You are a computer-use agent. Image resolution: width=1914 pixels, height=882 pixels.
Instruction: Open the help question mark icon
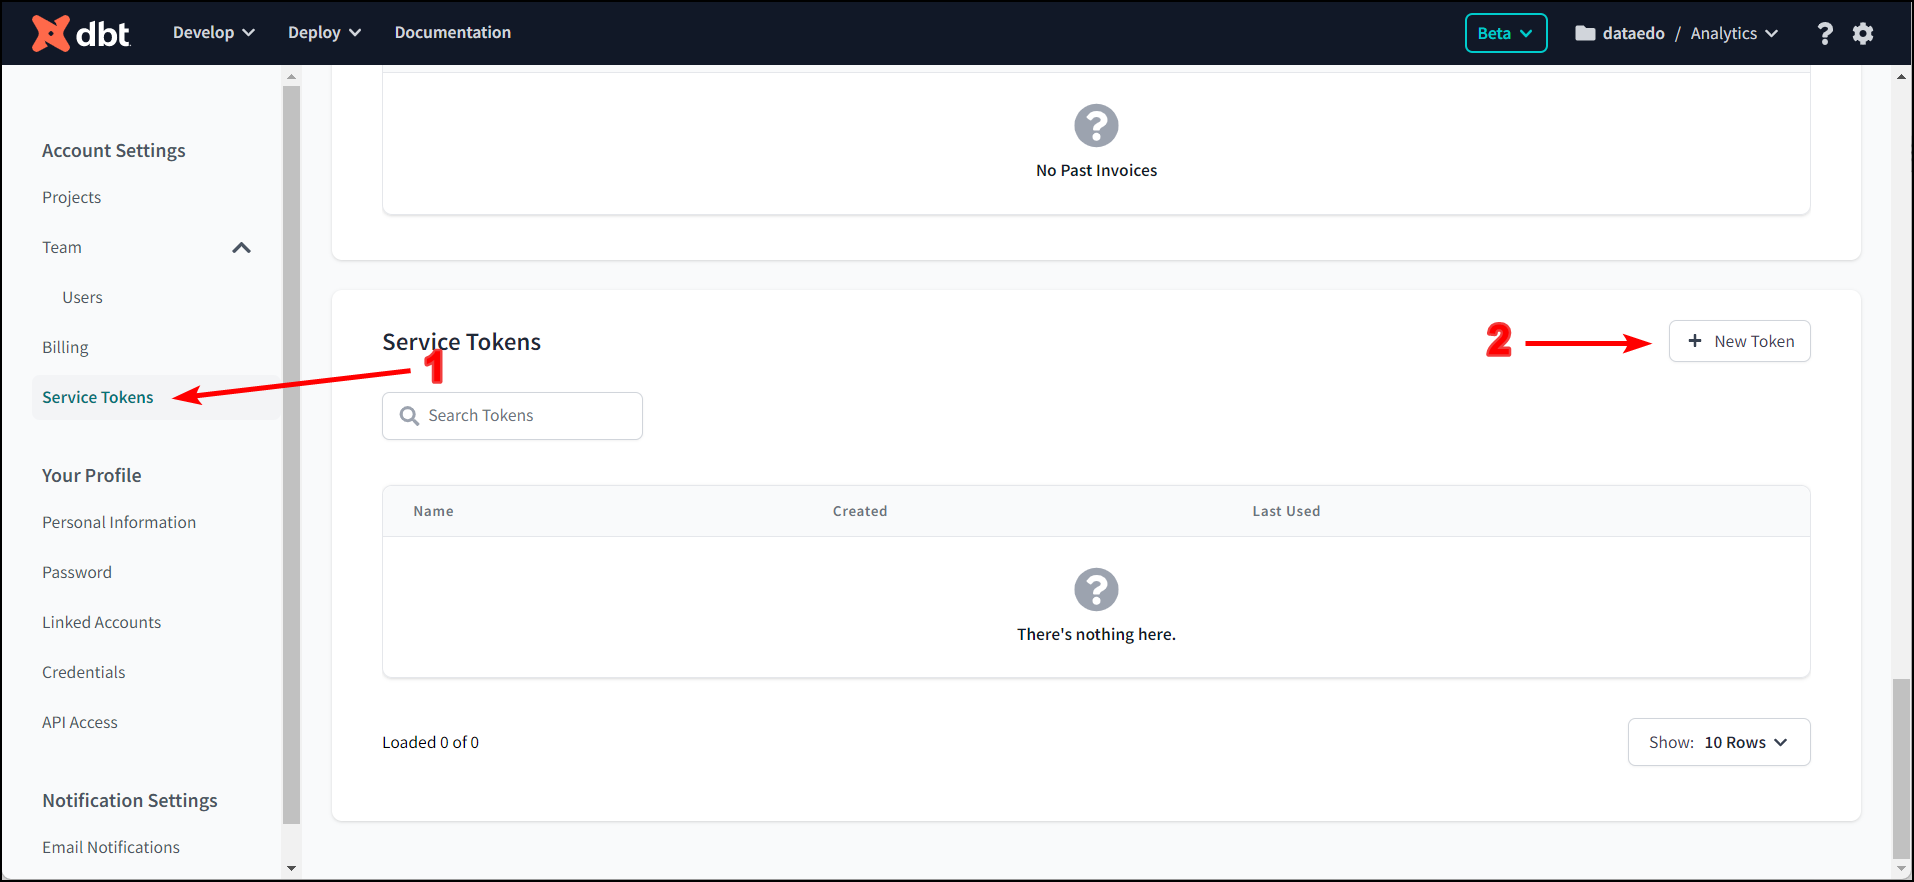1824,33
